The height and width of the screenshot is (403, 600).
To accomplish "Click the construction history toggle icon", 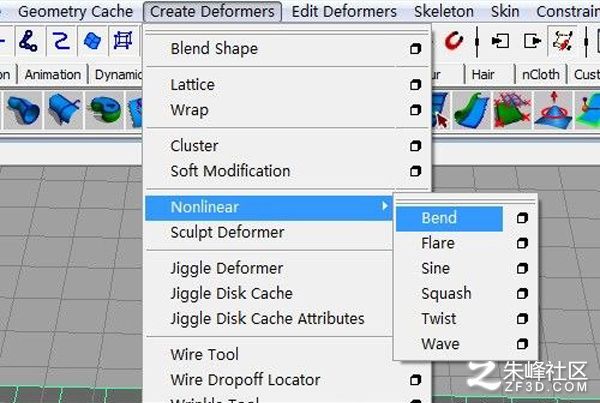I will point(563,41).
